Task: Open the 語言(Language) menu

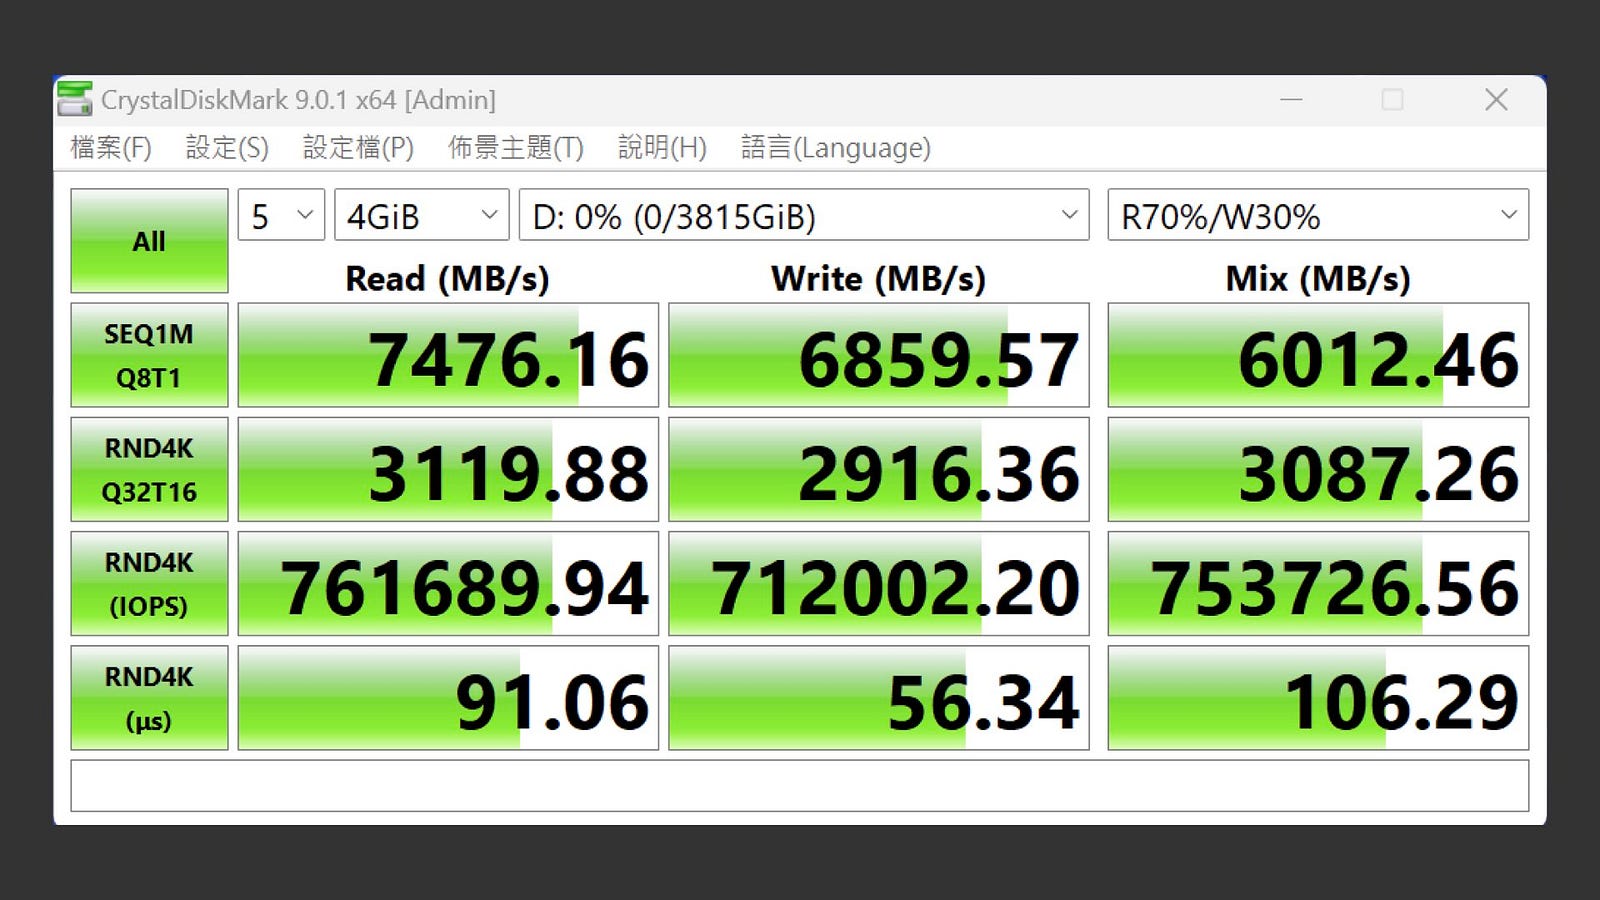Action: click(835, 148)
